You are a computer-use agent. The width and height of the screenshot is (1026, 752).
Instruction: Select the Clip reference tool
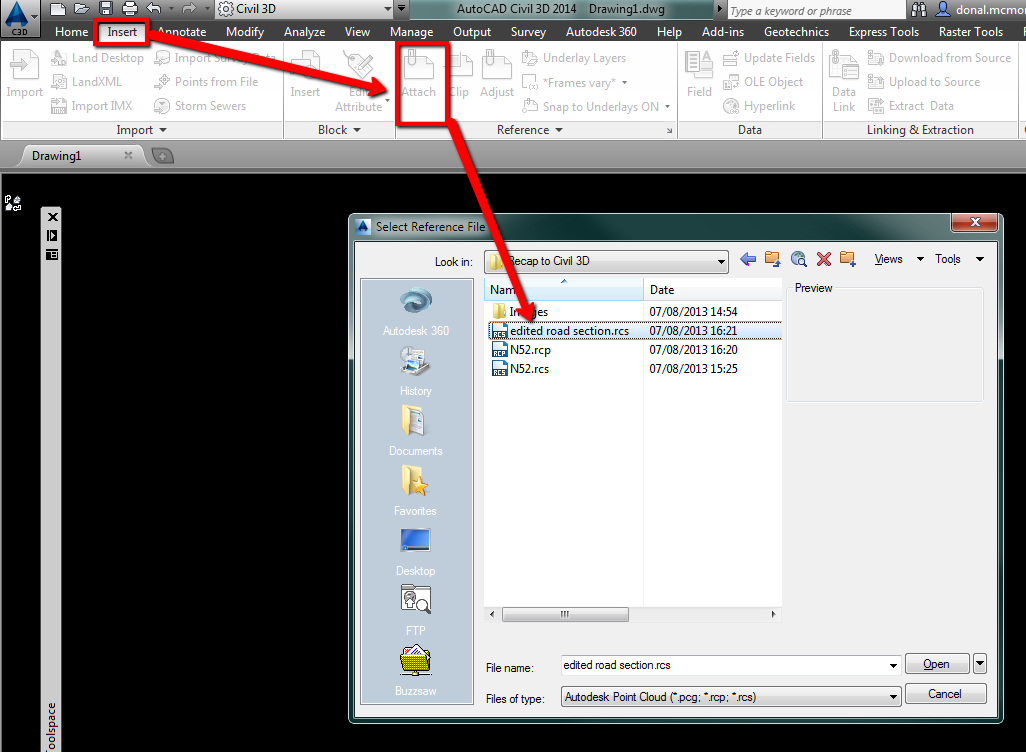pos(459,74)
